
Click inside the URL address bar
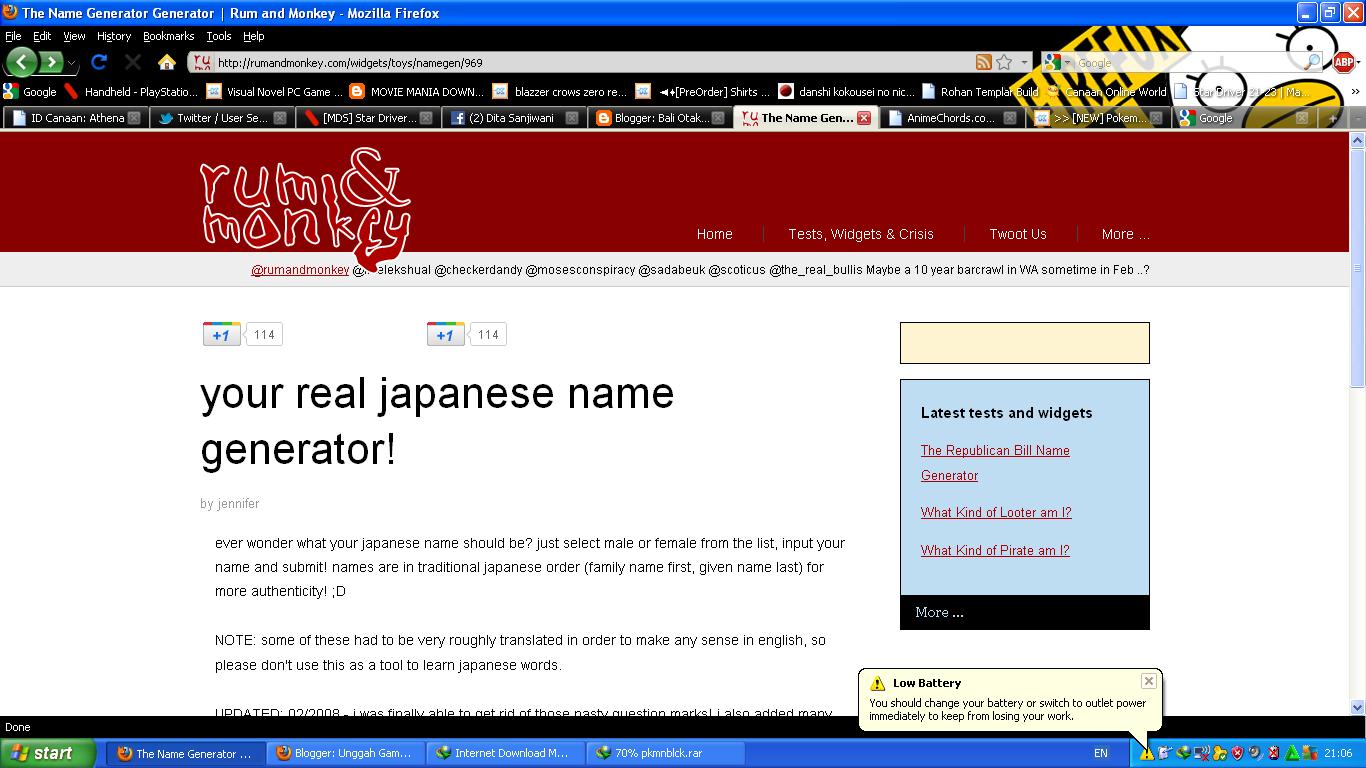pyautogui.click(x=500, y=61)
